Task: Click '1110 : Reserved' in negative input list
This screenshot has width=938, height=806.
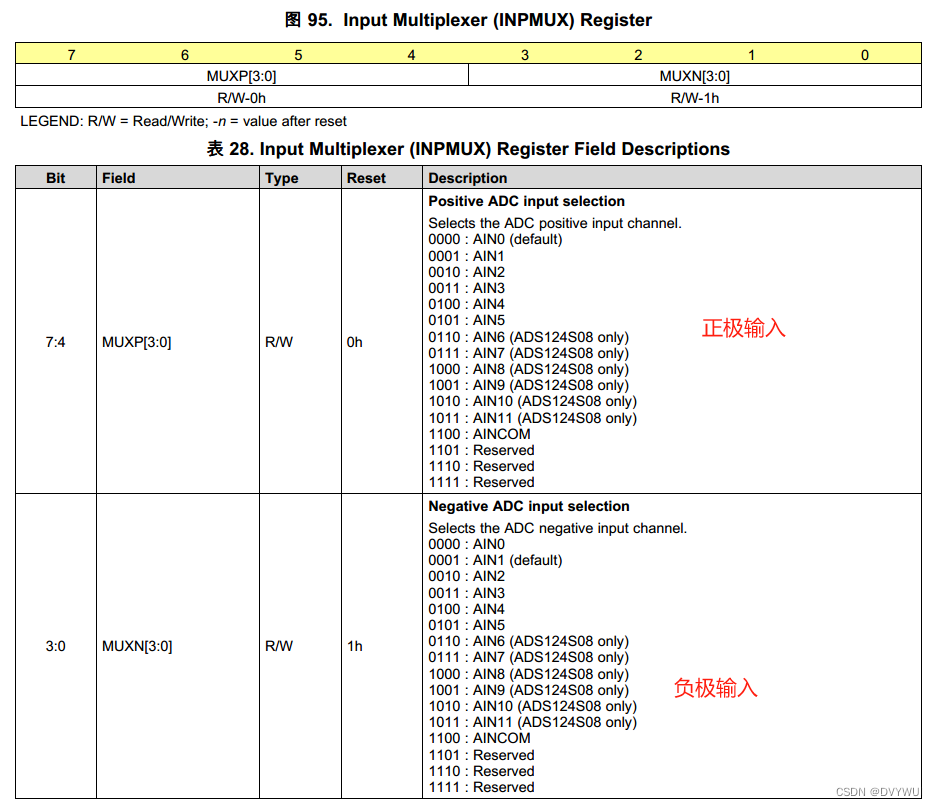Action: pyautogui.click(x=482, y=771)
